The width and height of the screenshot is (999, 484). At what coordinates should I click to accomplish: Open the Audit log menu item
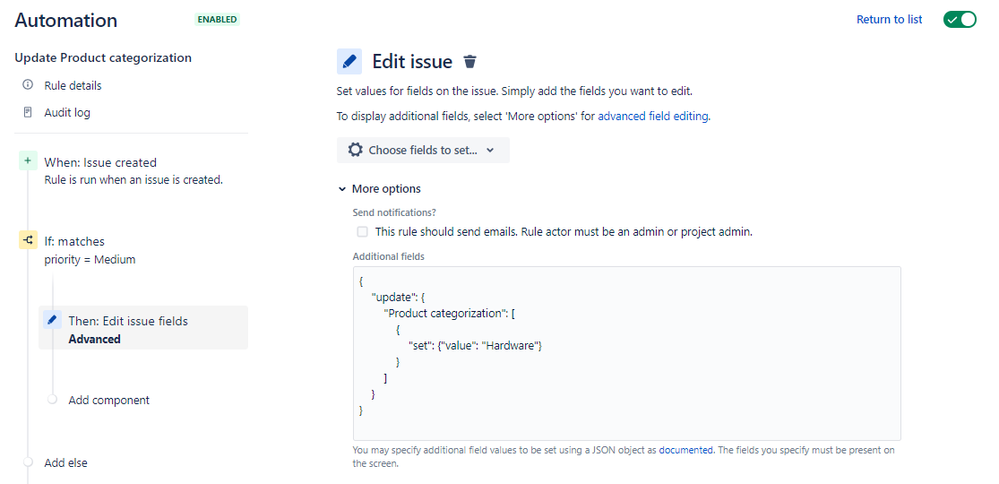(67, 112)
